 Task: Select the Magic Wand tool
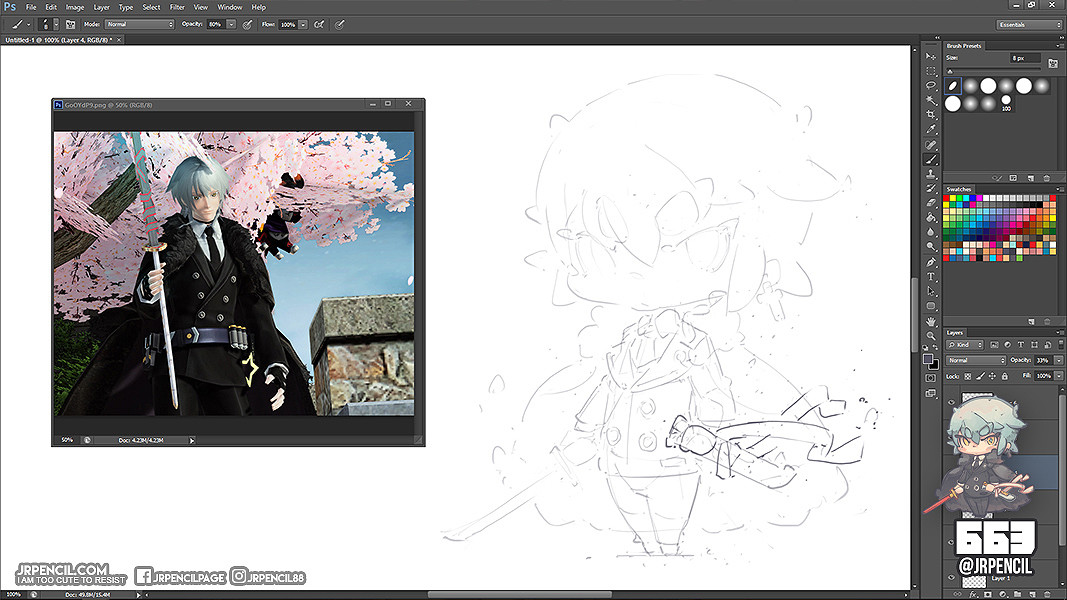pos(931,100)
